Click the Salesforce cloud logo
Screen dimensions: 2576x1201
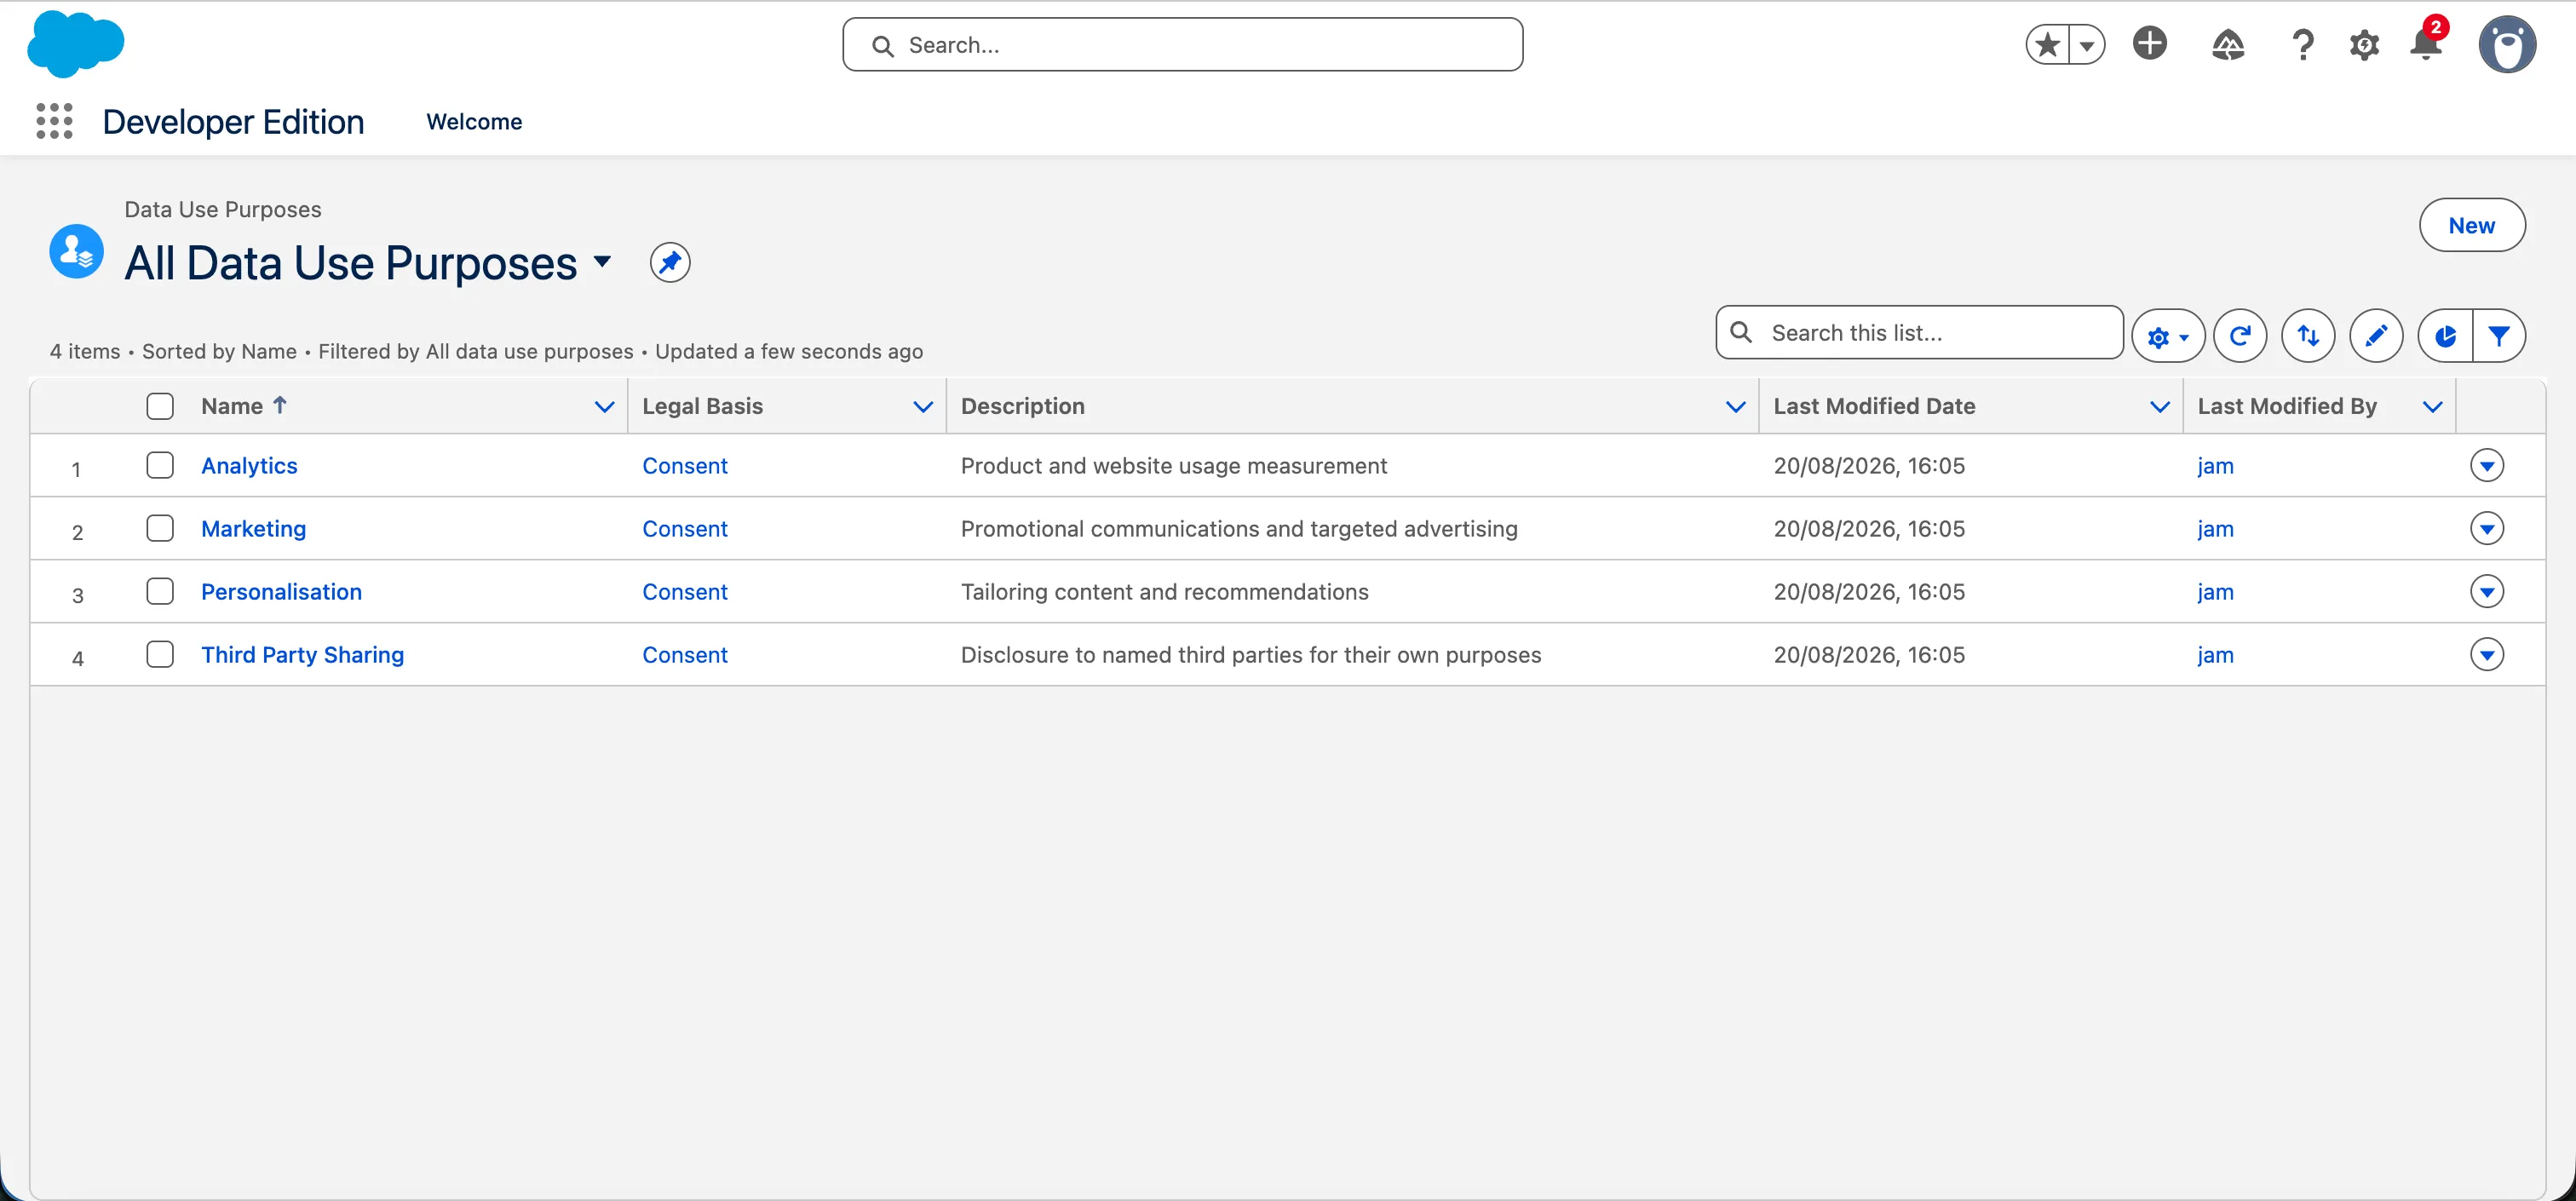tap(75, 44)
